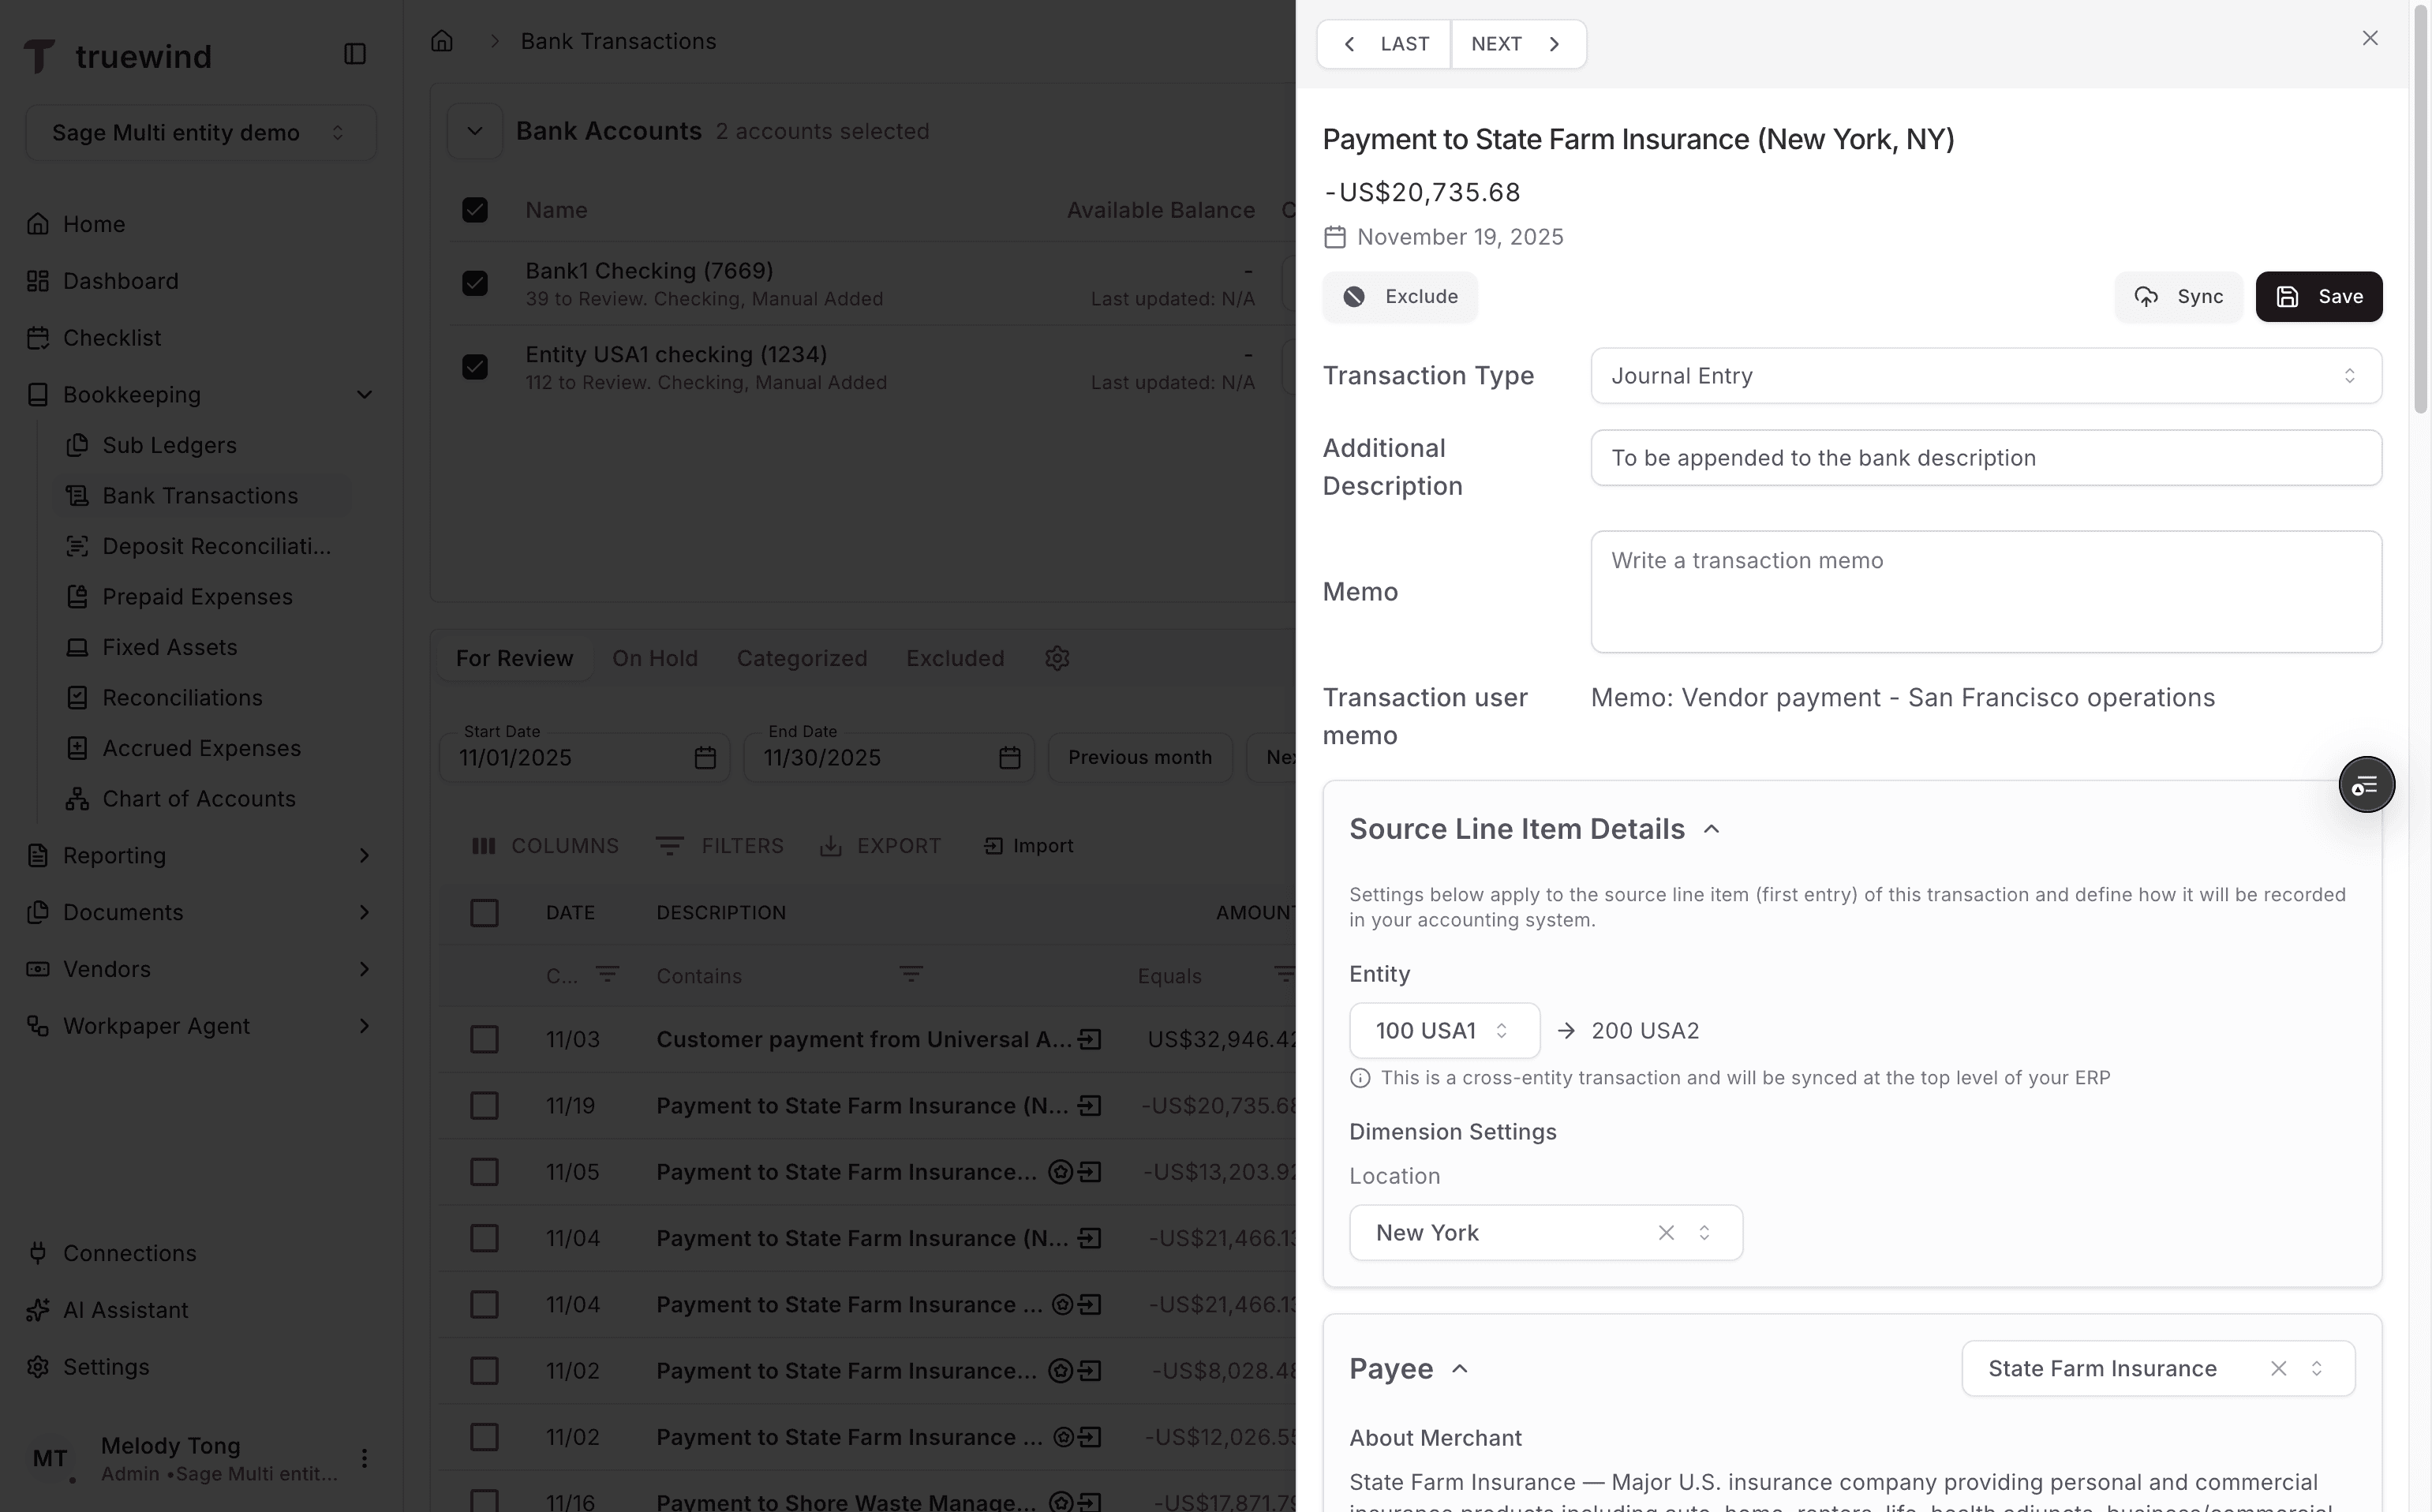The image size is (2432, 1512).
Task: Open the End Date calendar picker
Action: 1010,758
